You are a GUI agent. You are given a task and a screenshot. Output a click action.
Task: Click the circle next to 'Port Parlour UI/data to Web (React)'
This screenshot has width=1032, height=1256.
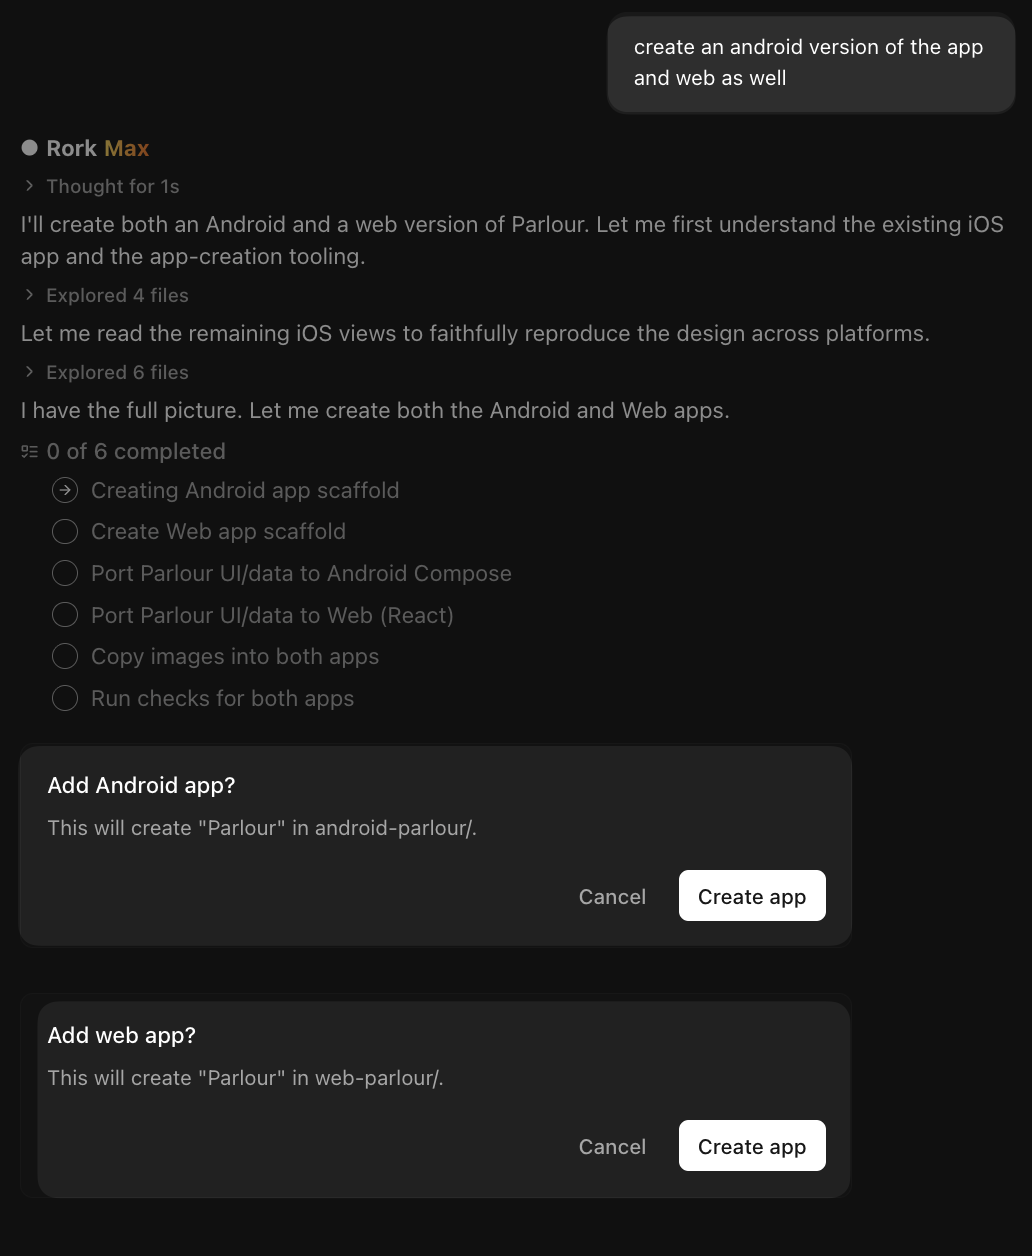tap(65, 615)
